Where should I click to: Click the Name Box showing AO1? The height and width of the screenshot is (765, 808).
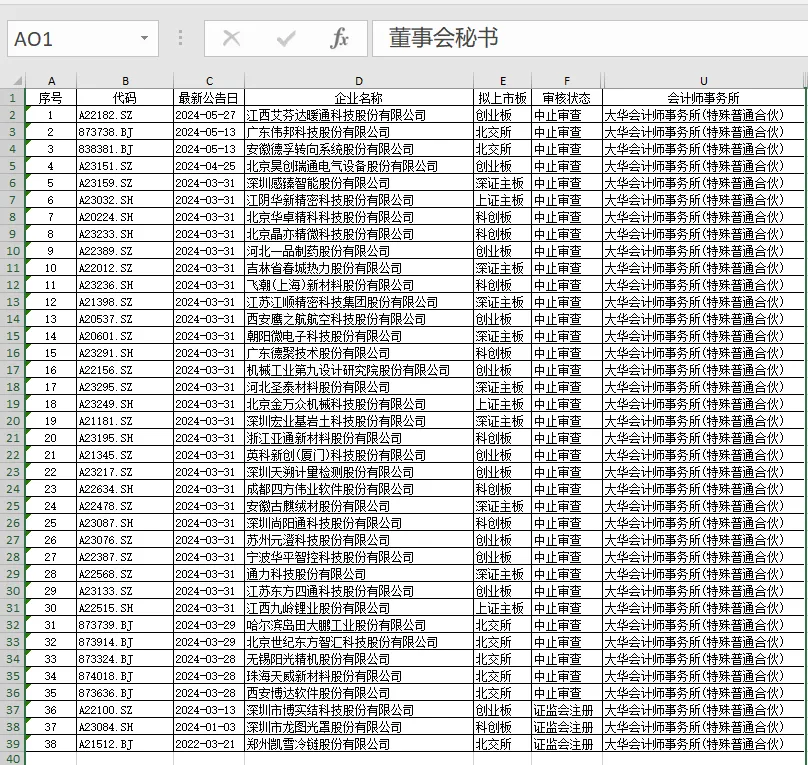82,39
